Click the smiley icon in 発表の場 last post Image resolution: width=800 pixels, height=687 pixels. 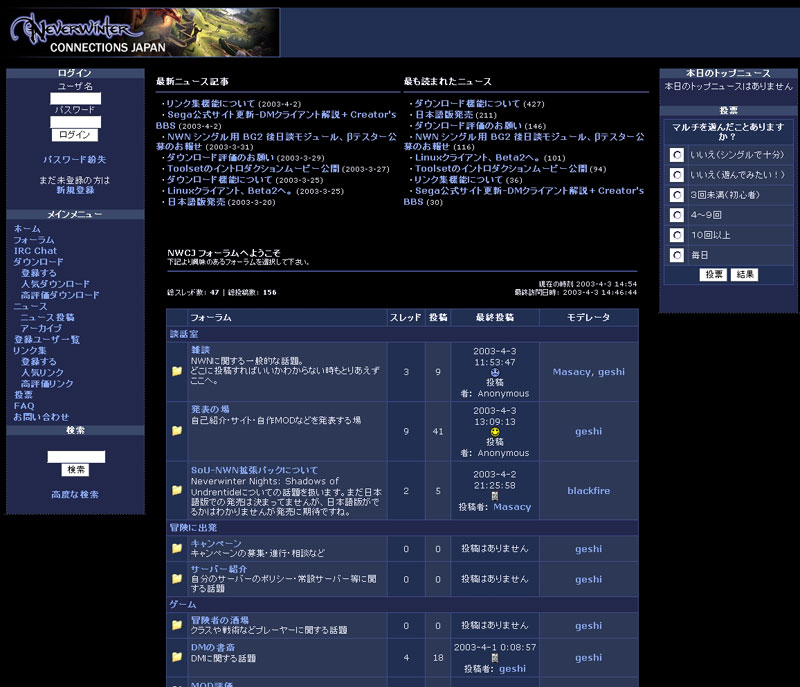(x=494, y=432)
